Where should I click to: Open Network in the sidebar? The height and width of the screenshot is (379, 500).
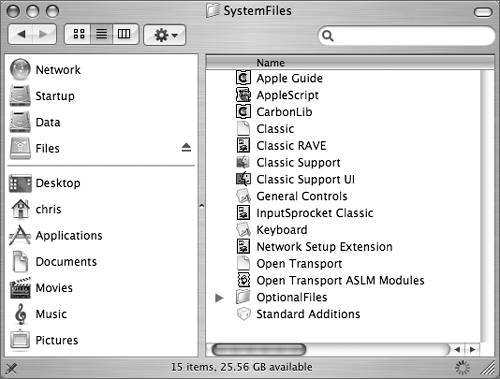coord(45,70)
